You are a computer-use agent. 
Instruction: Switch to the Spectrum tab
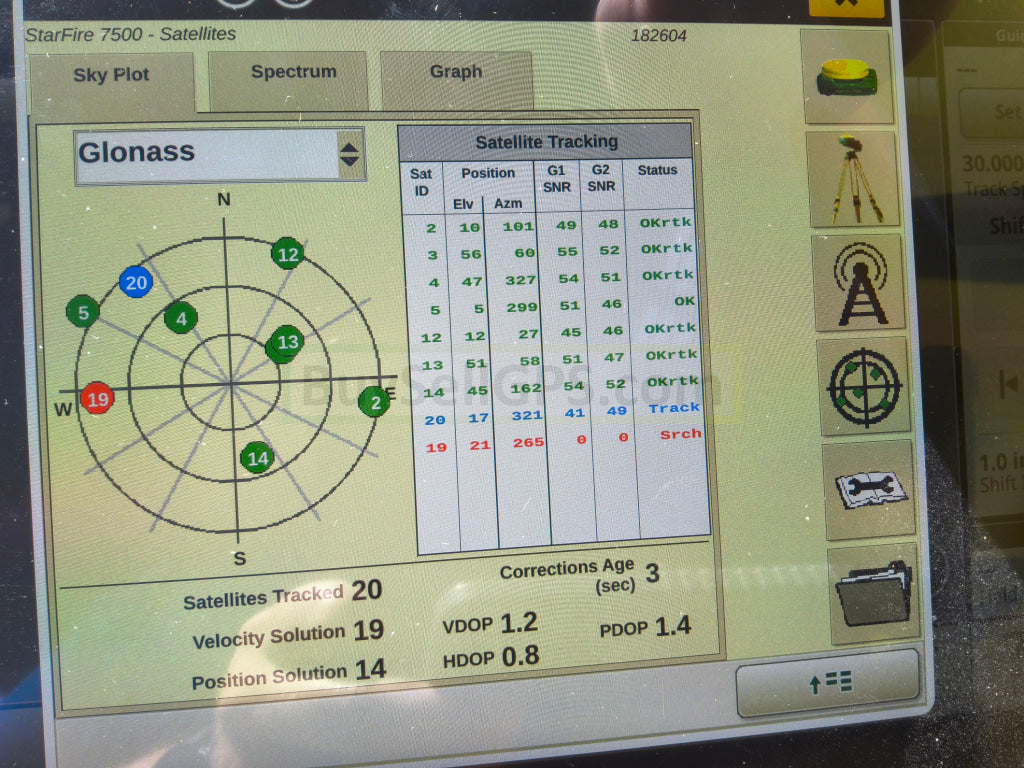tap(293, 73)
